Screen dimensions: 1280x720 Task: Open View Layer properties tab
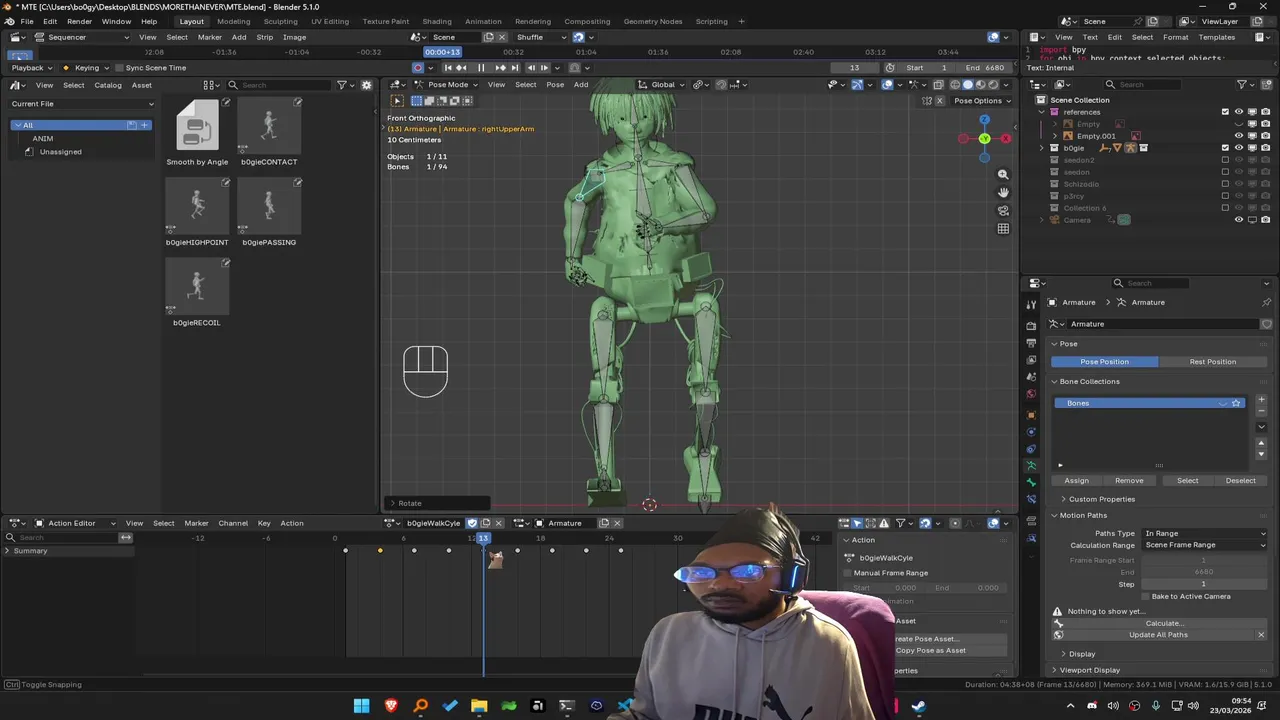click(1031, 360)
